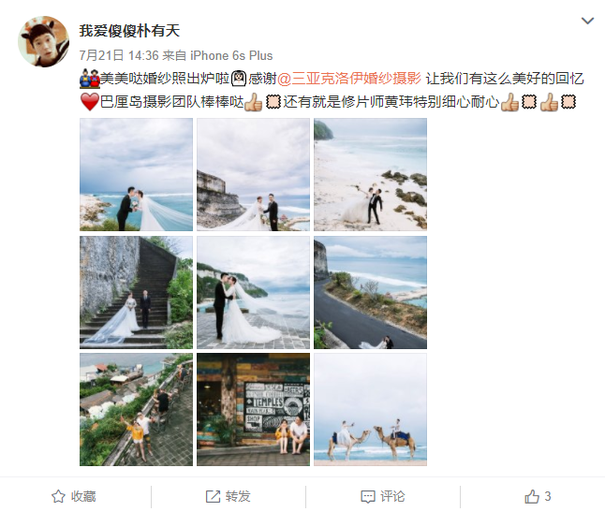Click the repost share icon

pos(213,496)
